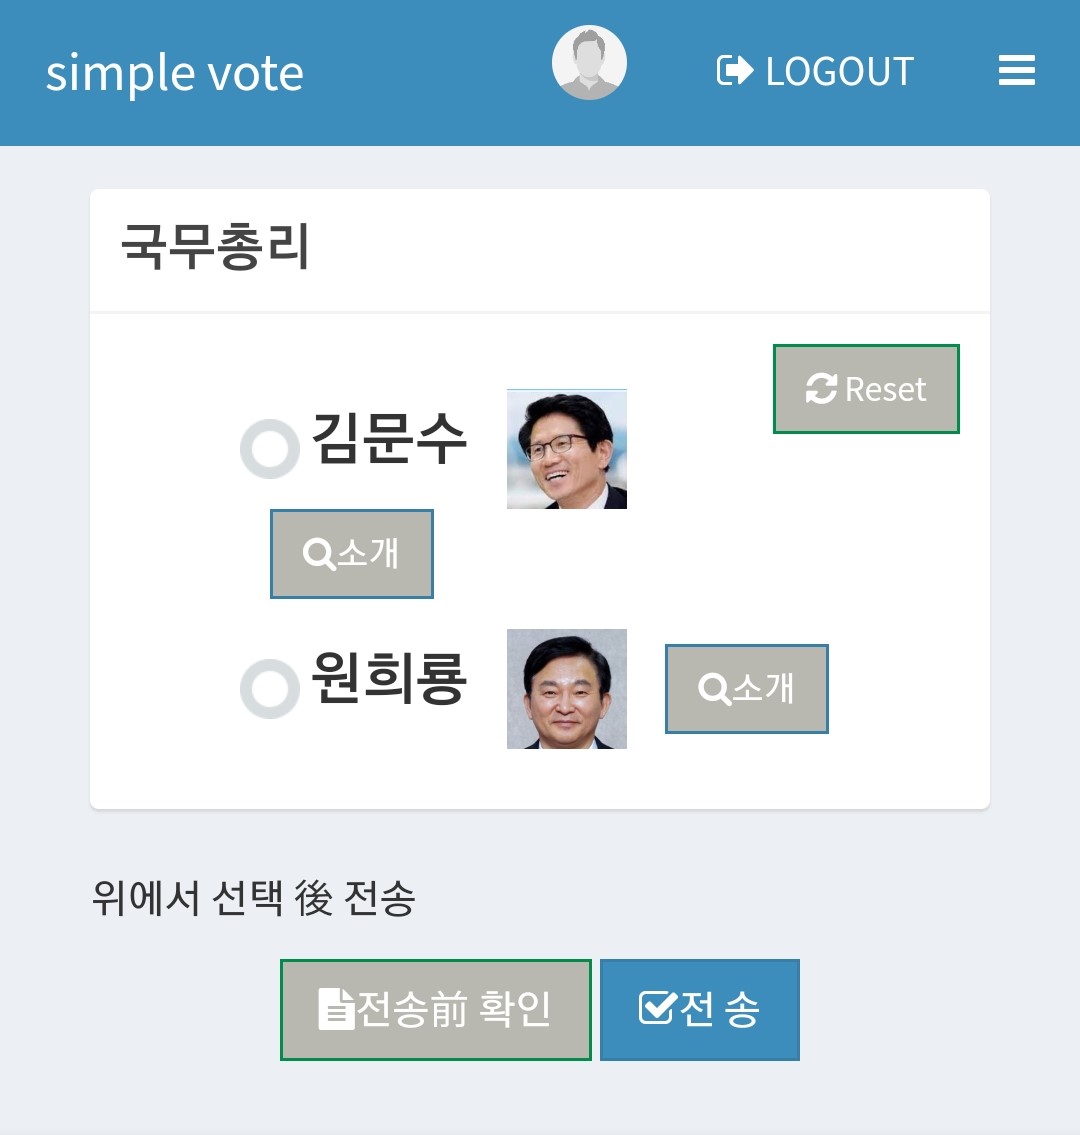
Task: Click the 원희룡 candidate name label
Action: coord(389,678)
